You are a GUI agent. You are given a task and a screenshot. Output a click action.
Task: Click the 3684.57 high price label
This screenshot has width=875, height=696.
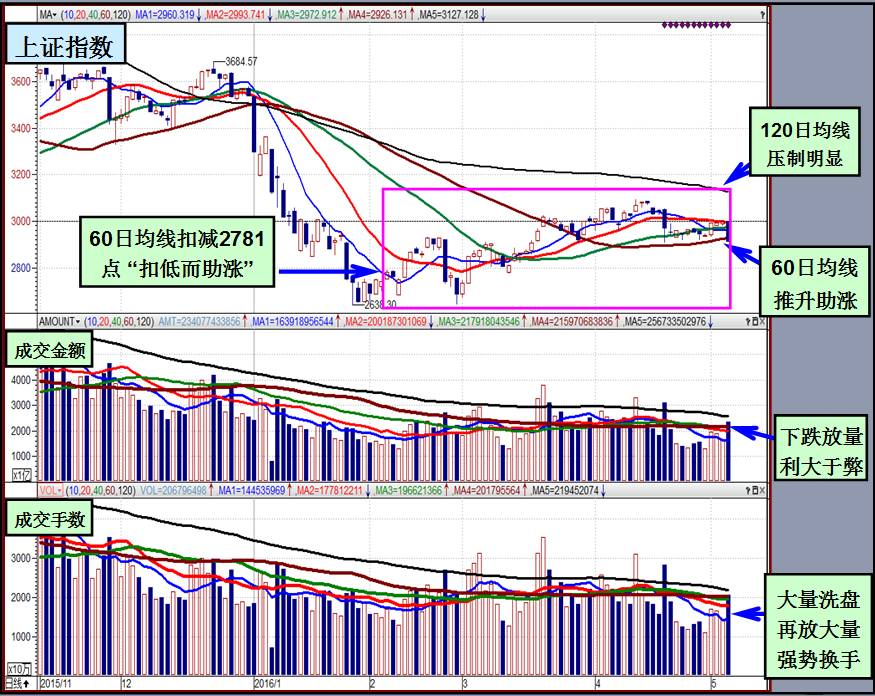[241, 61]
